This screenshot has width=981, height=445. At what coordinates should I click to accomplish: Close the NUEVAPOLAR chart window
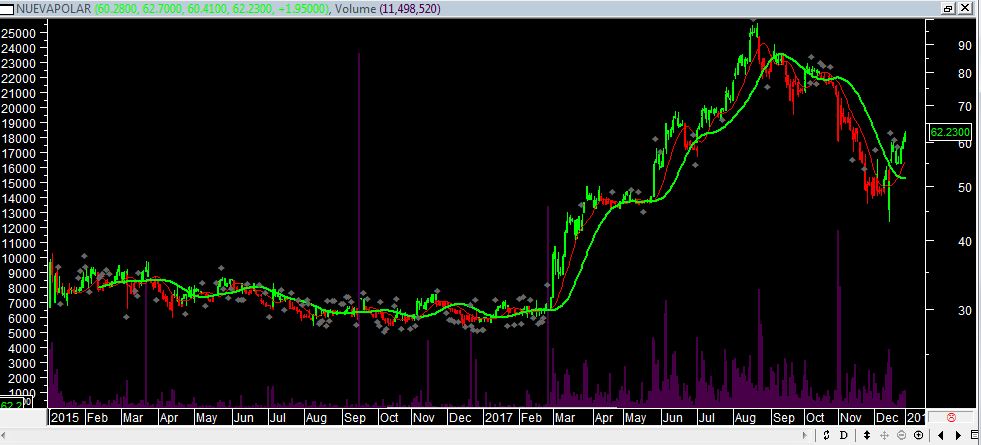963,8
